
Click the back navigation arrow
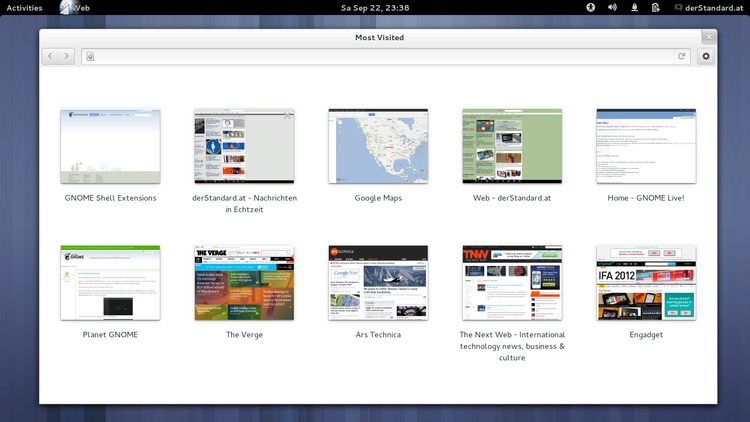pos(51,56)
